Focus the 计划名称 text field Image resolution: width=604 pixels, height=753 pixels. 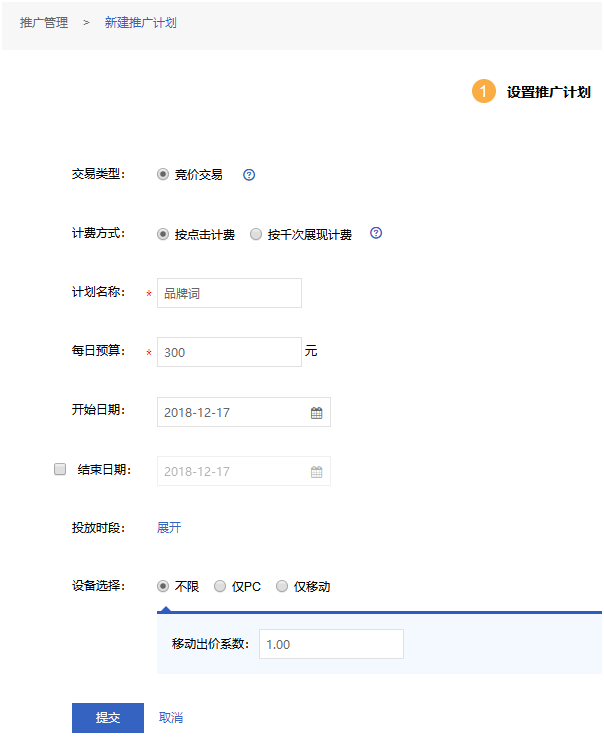click(229, 293)
